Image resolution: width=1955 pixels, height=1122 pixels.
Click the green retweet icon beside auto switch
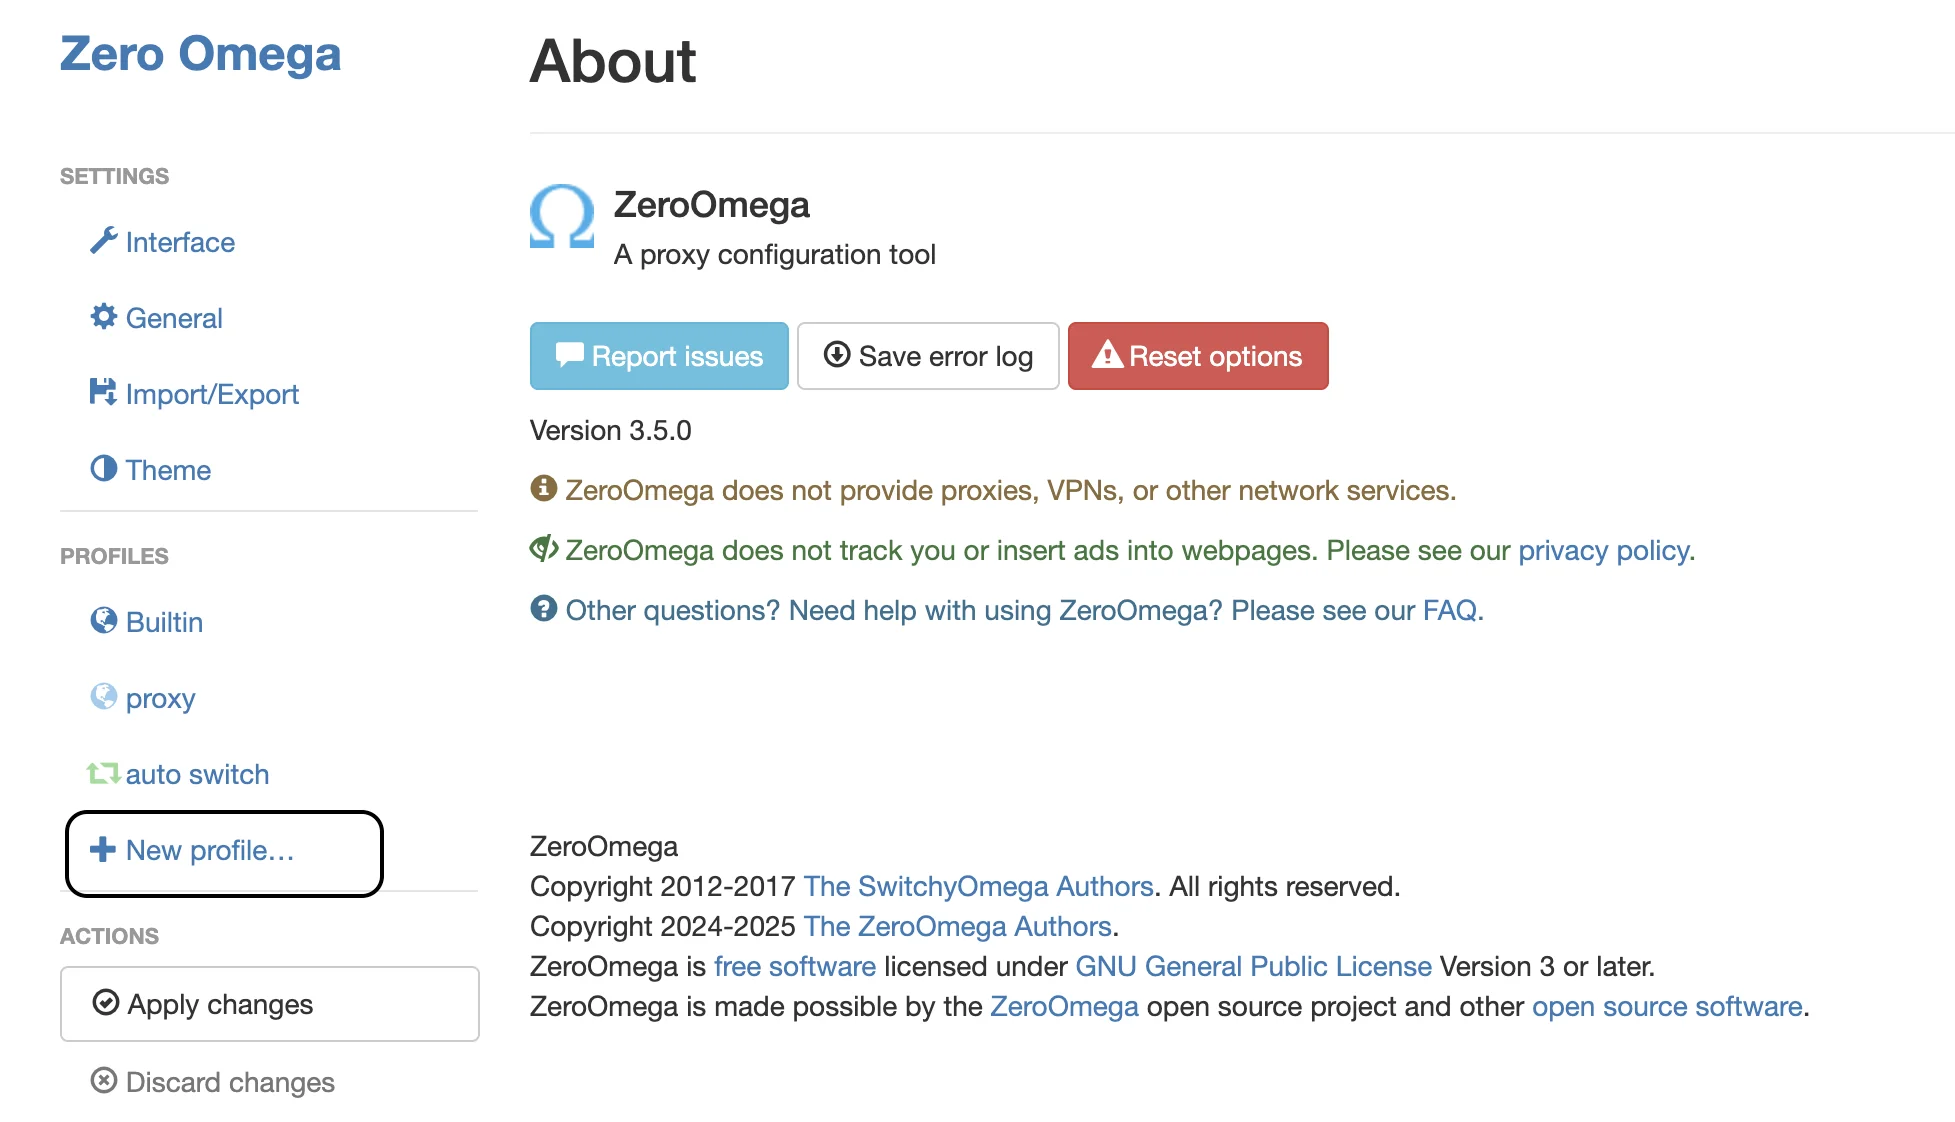tap(103, 773)
